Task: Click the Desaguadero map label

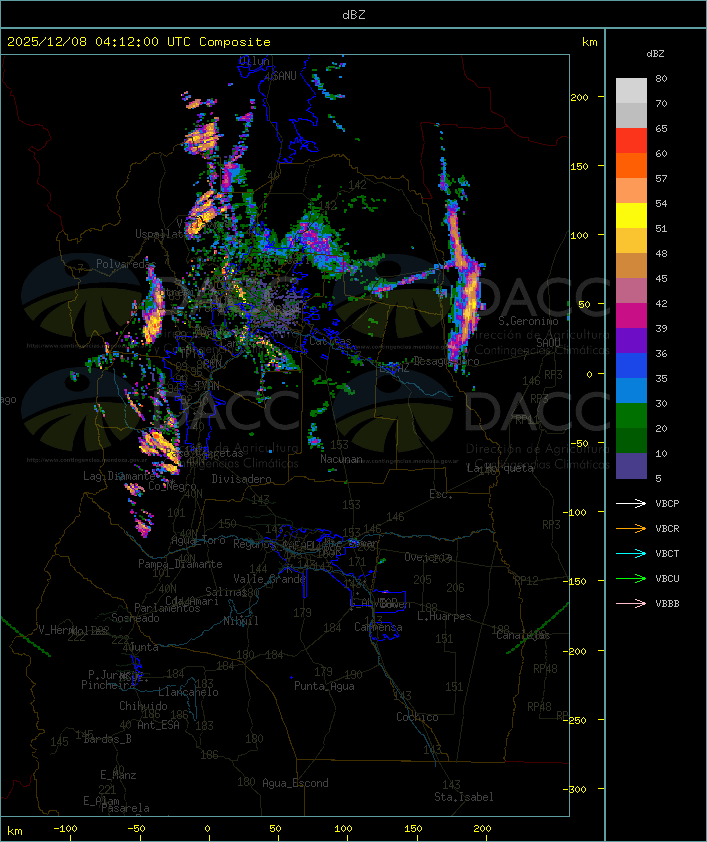Action: tap(446, 361)
